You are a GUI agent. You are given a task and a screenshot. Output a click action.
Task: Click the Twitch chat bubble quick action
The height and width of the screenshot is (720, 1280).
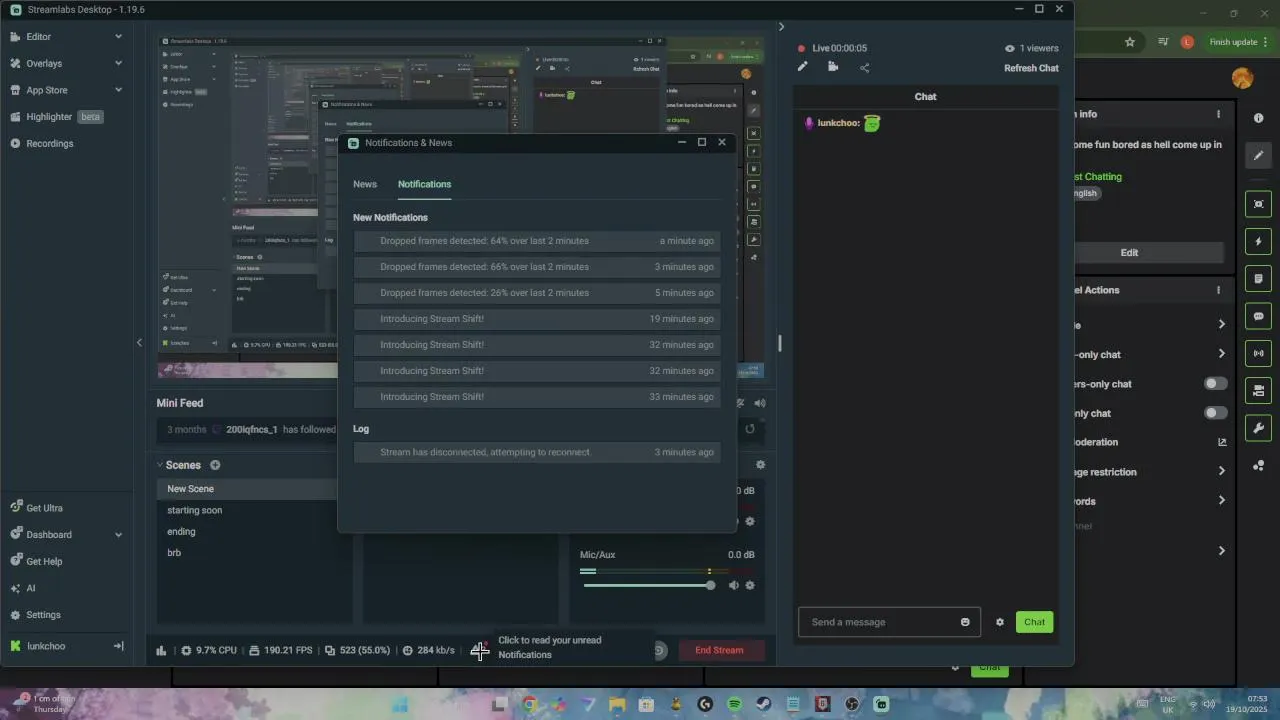click(1258, 316)
